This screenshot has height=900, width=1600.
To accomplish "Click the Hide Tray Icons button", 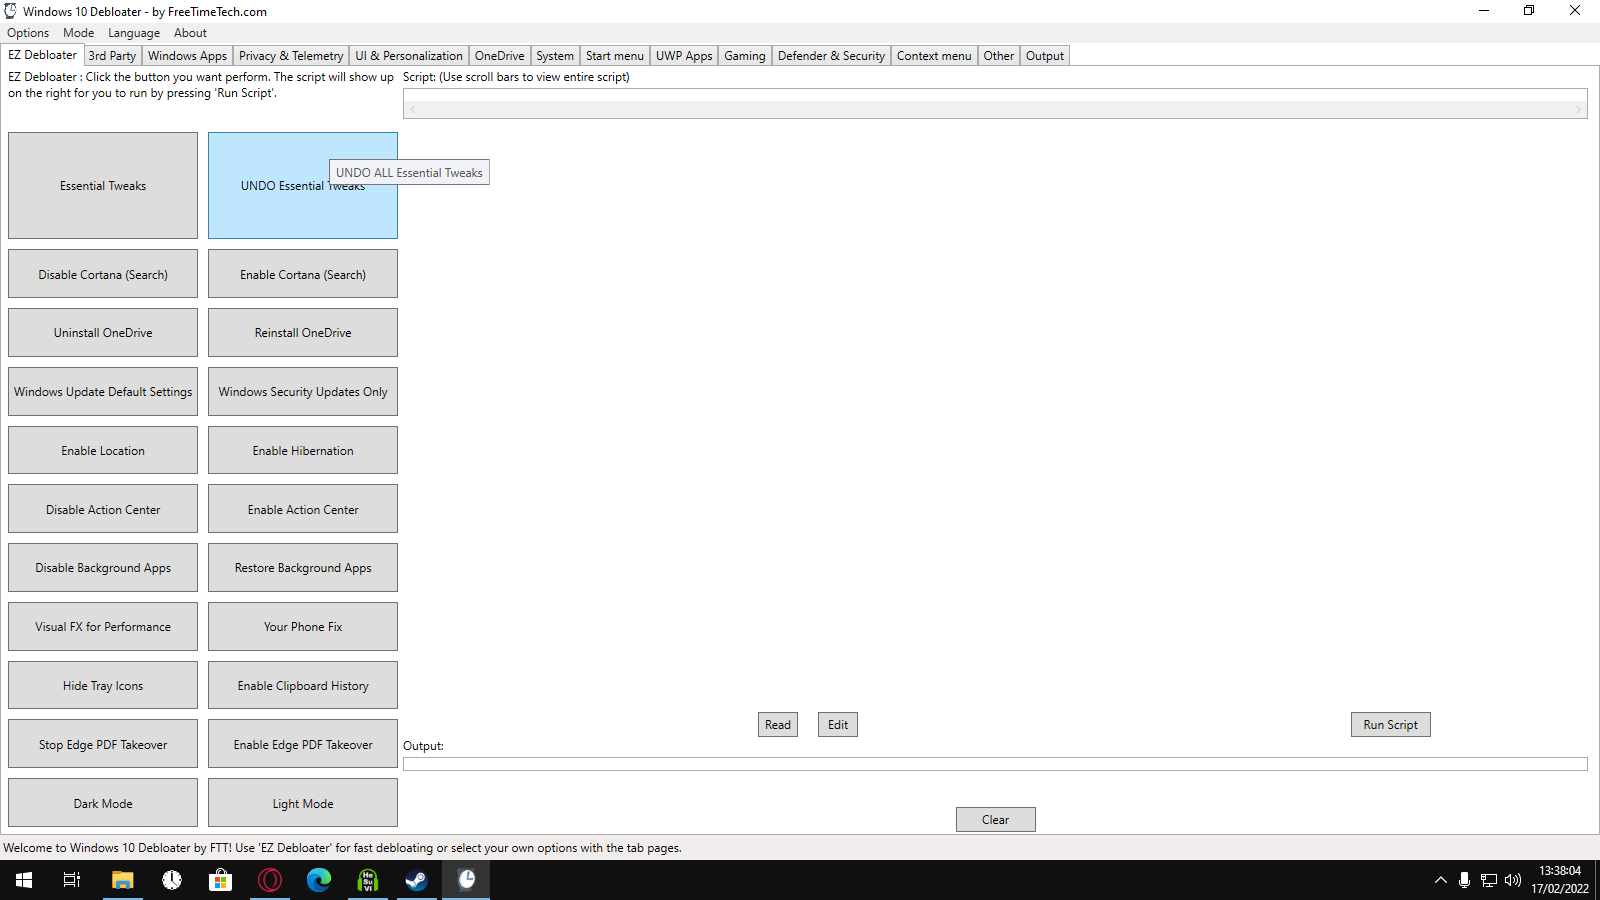I will pos(103,686).
